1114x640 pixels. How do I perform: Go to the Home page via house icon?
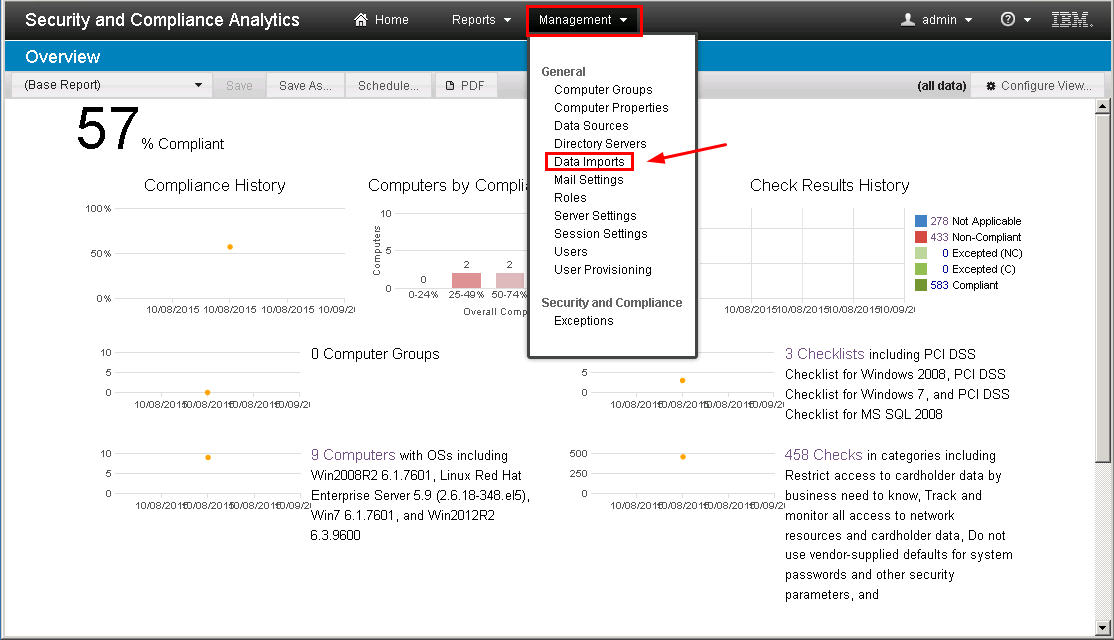361,20
